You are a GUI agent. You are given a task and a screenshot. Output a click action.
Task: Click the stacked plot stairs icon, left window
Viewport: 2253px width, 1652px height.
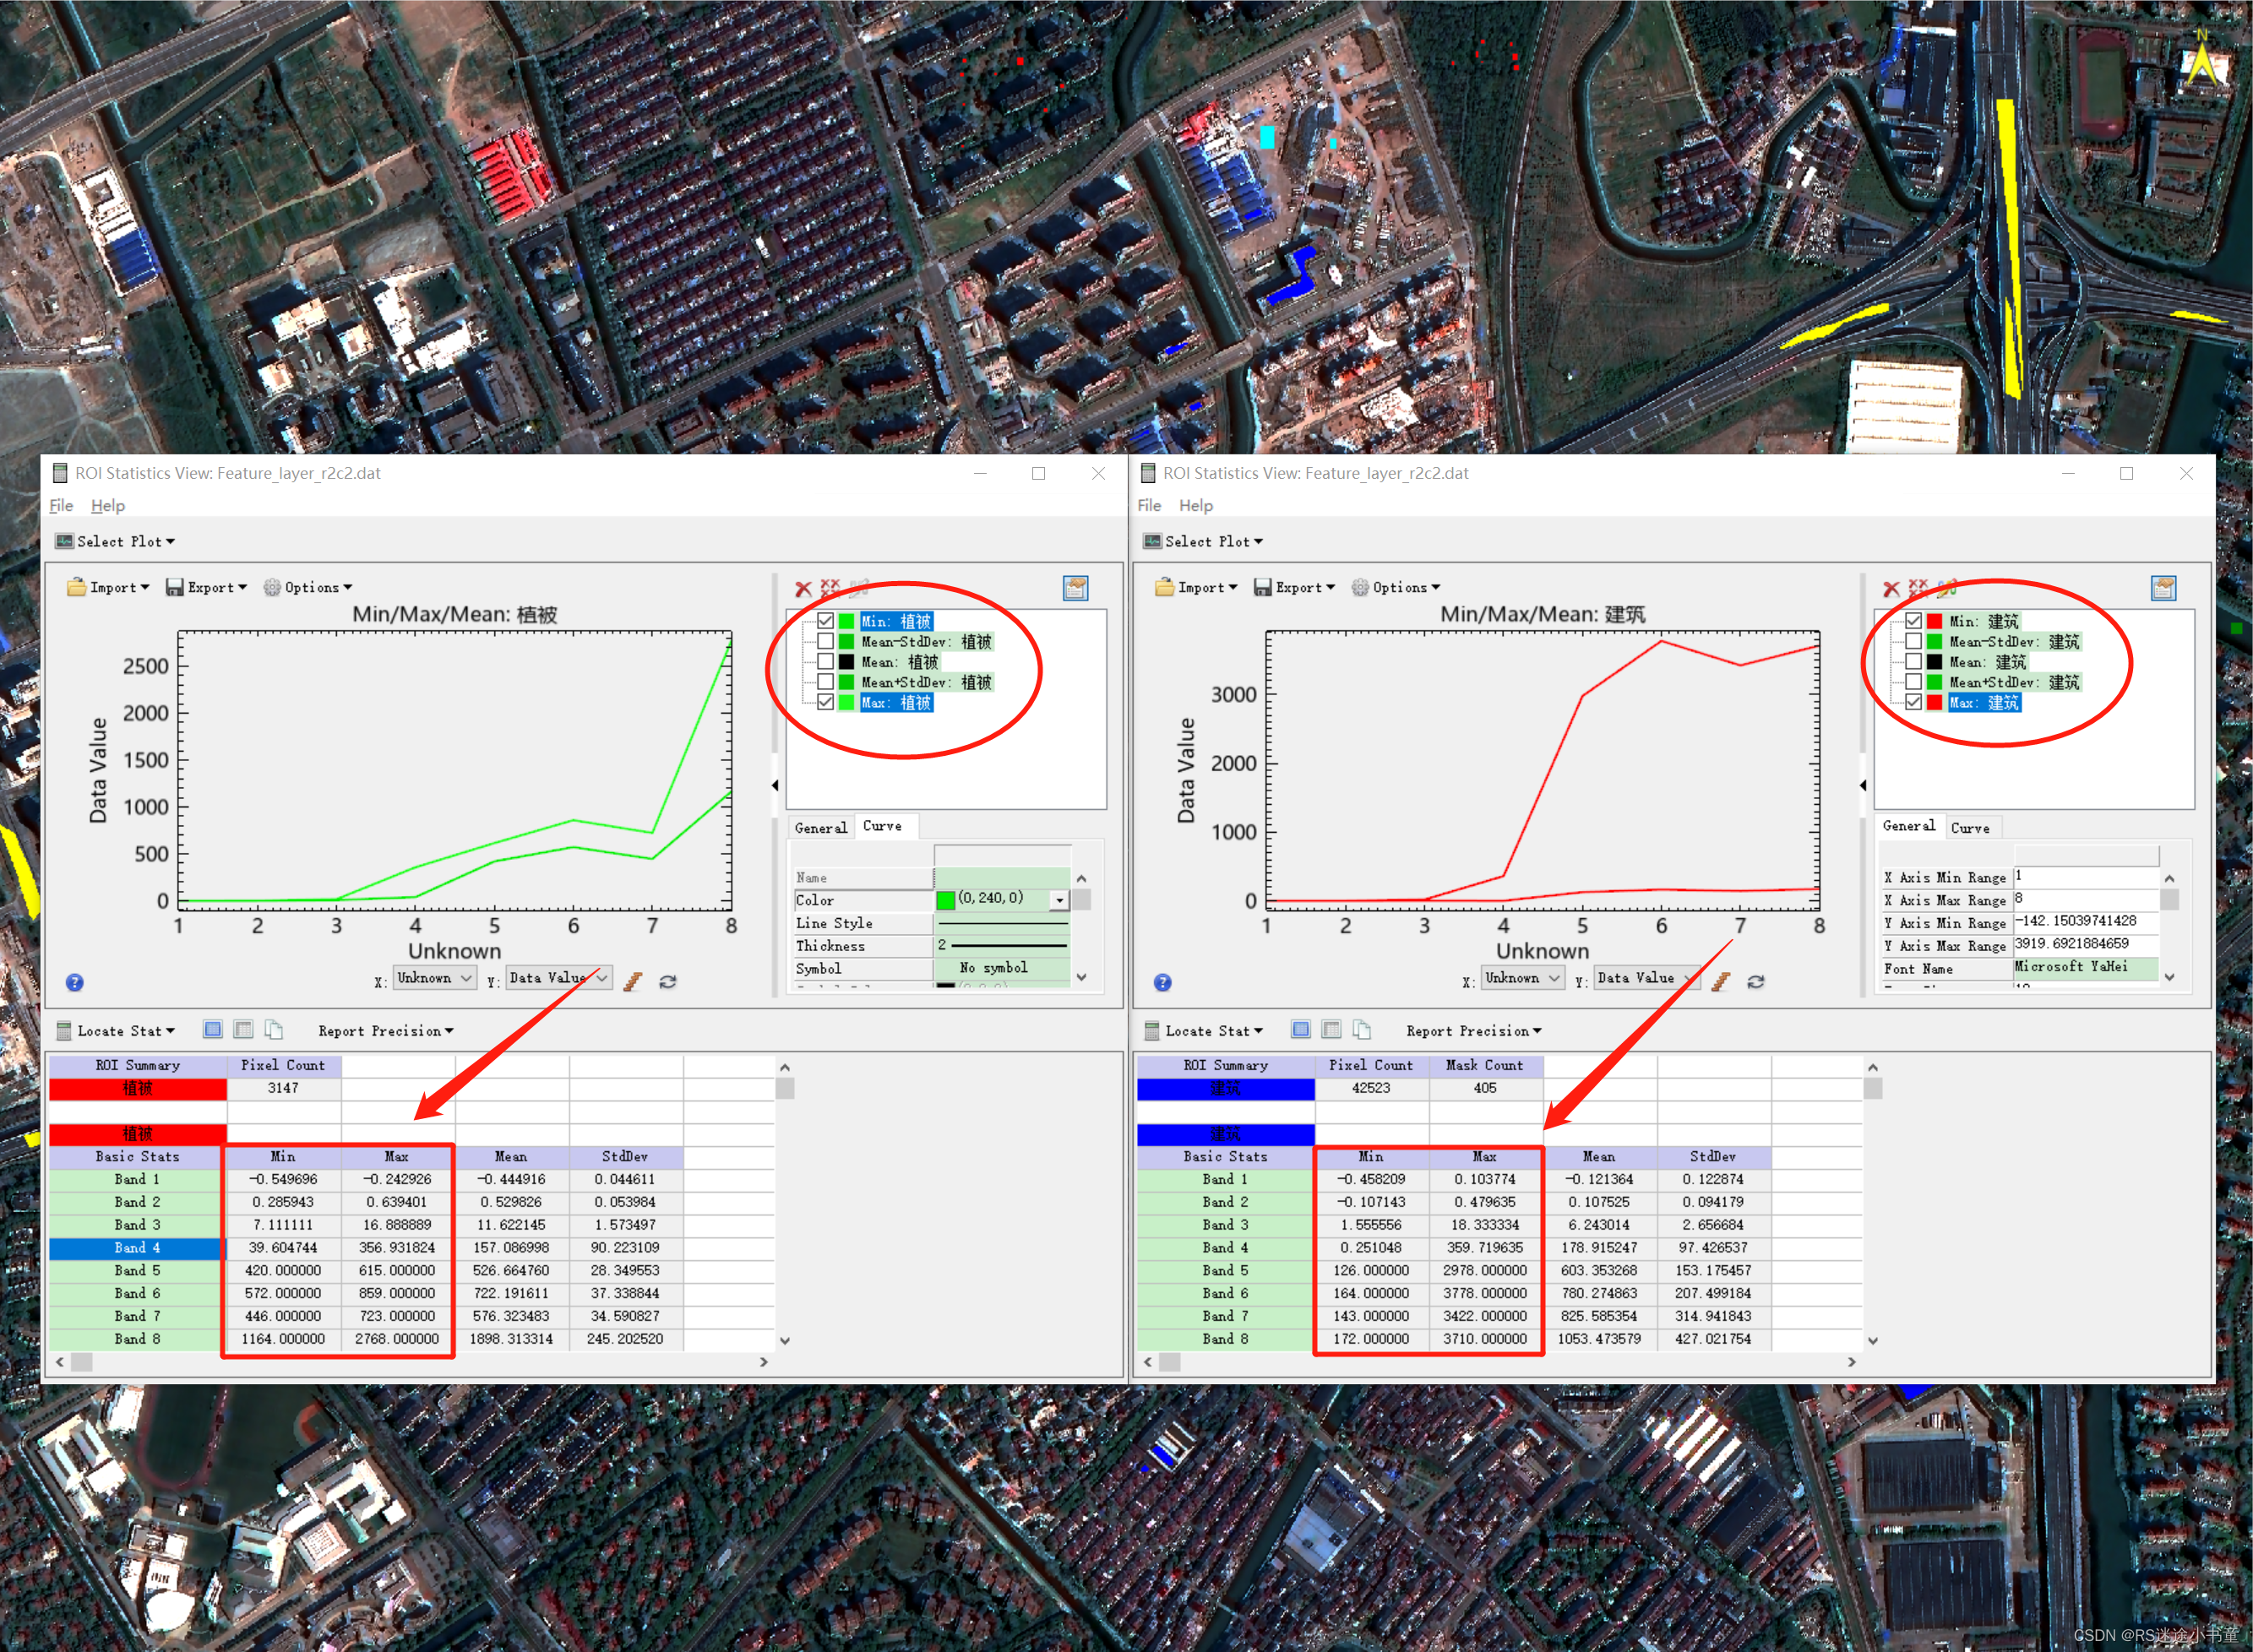[x=632, y=982]
